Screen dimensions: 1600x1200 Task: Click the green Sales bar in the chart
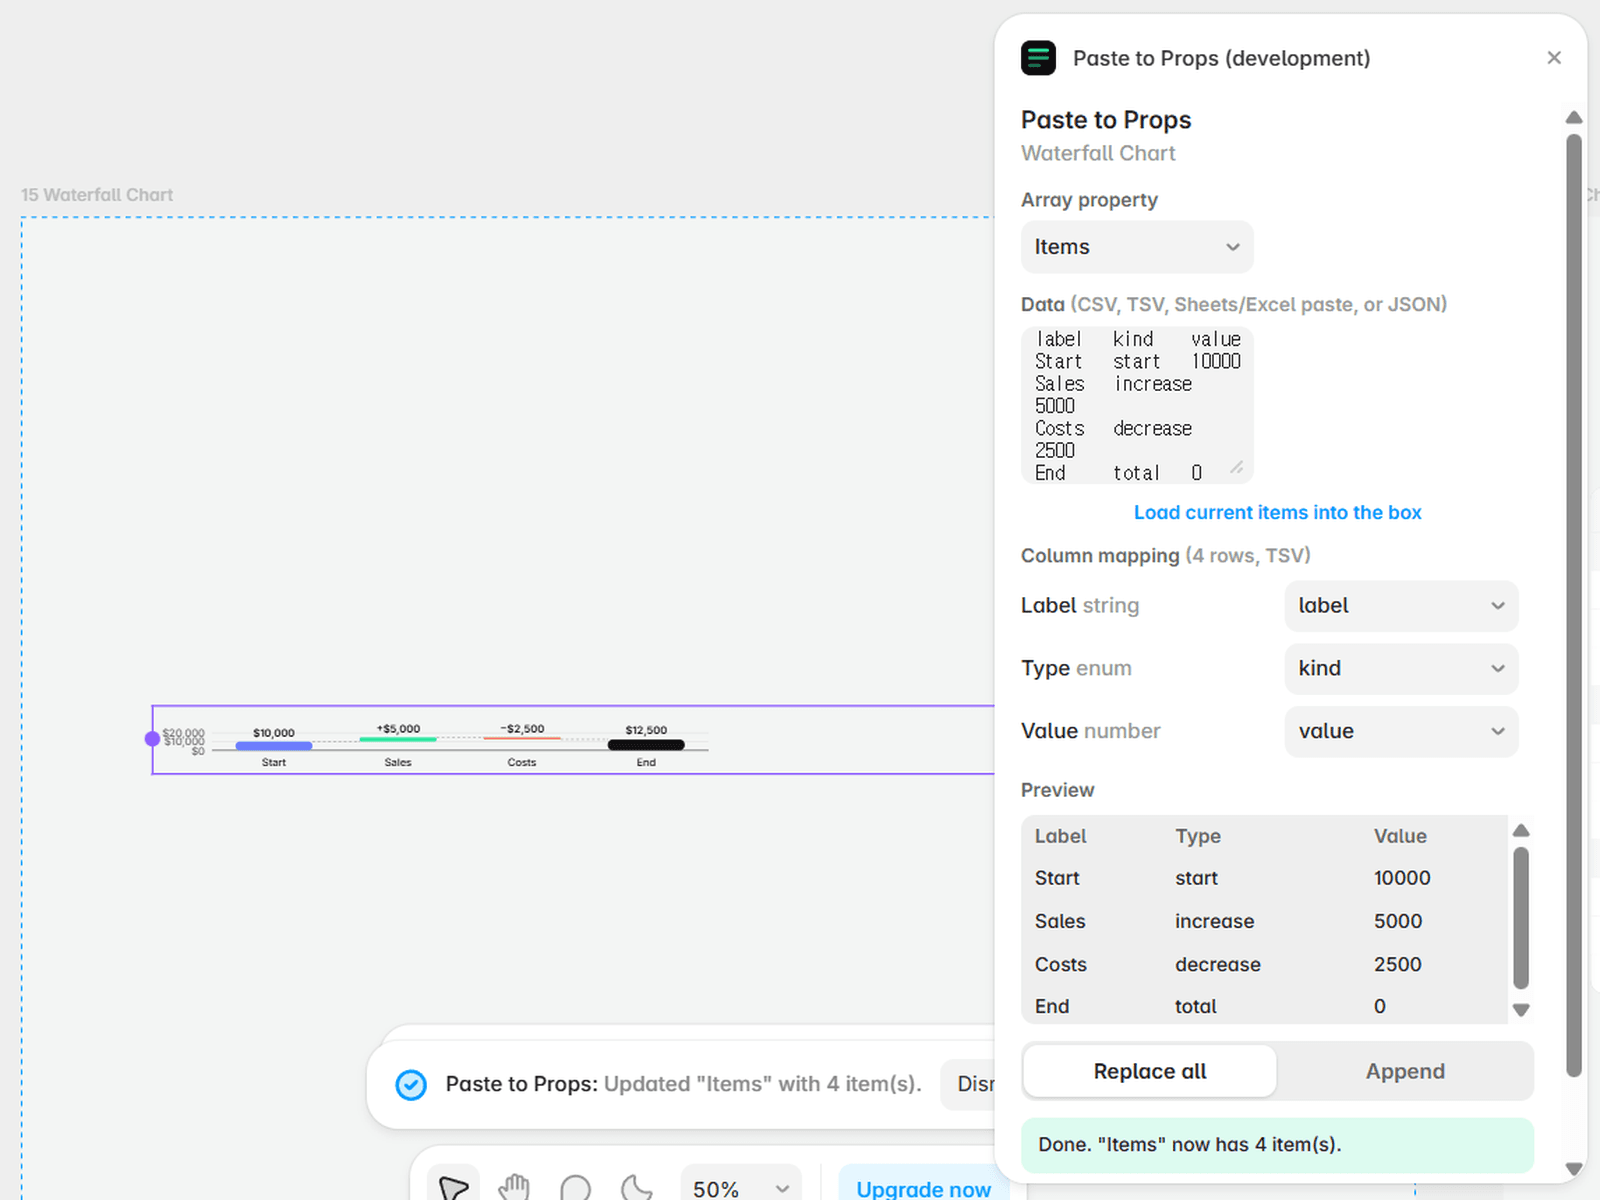click(398, 739)
